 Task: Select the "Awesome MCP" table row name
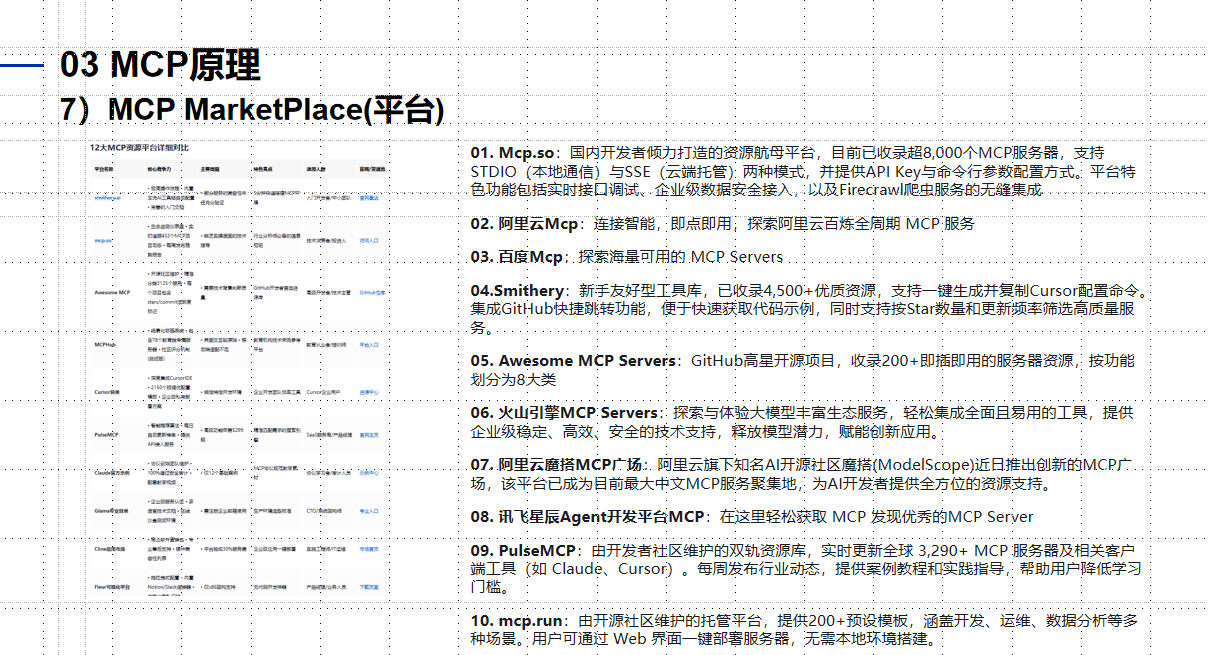112,292
